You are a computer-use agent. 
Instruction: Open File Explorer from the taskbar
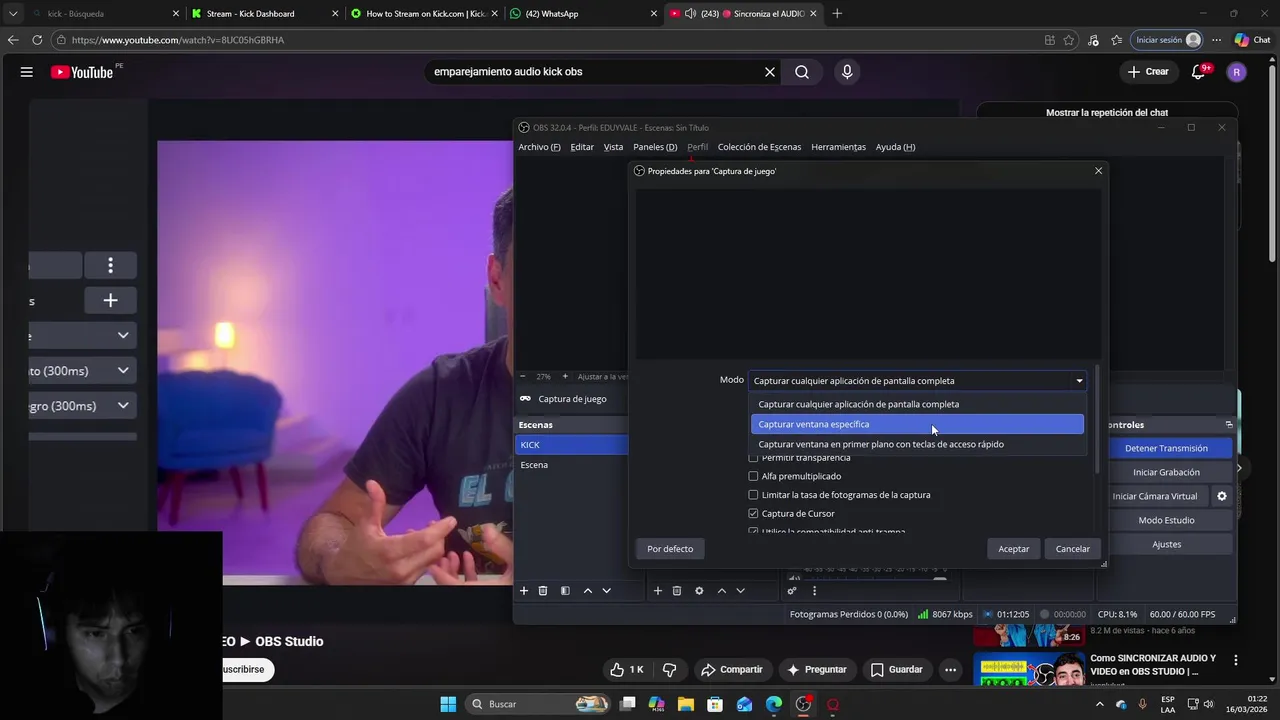[686, 704]
